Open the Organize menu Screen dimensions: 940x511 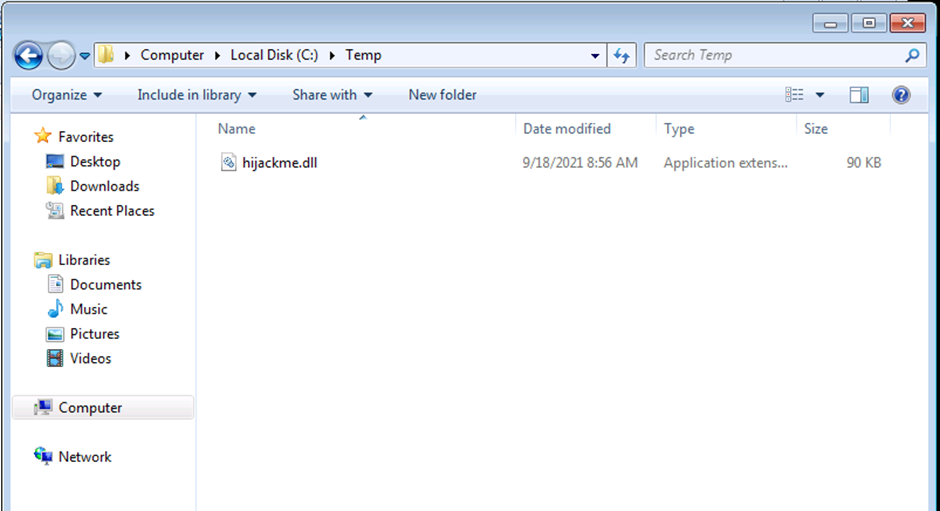66,95
